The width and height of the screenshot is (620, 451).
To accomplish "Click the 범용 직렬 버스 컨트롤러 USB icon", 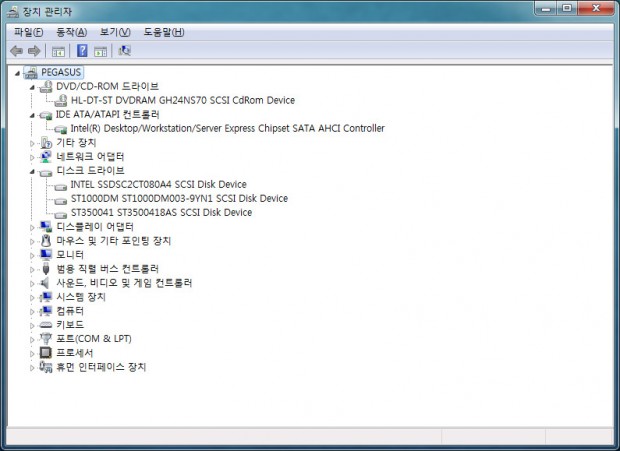I will click(x=46, y=269).
